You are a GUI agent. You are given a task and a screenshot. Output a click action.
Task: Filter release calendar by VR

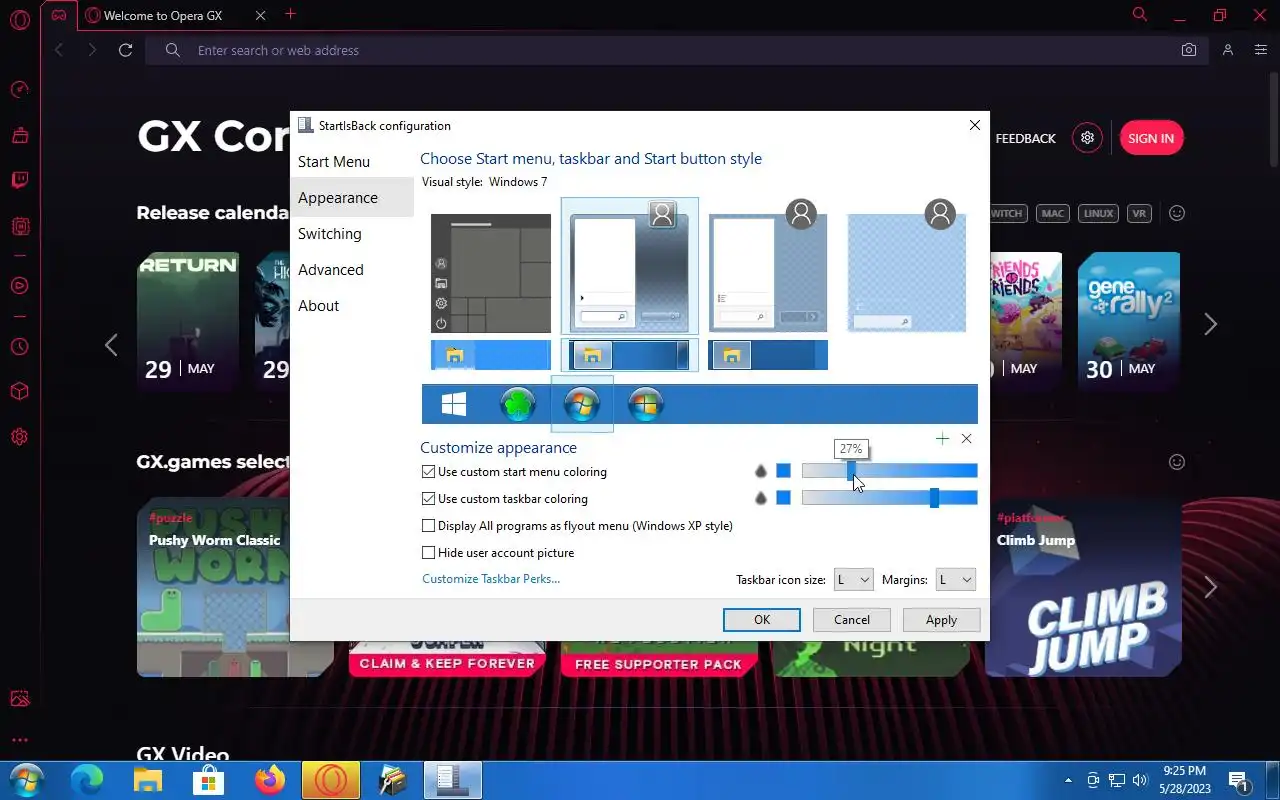pyautogui.click(x=1139, y=213)
